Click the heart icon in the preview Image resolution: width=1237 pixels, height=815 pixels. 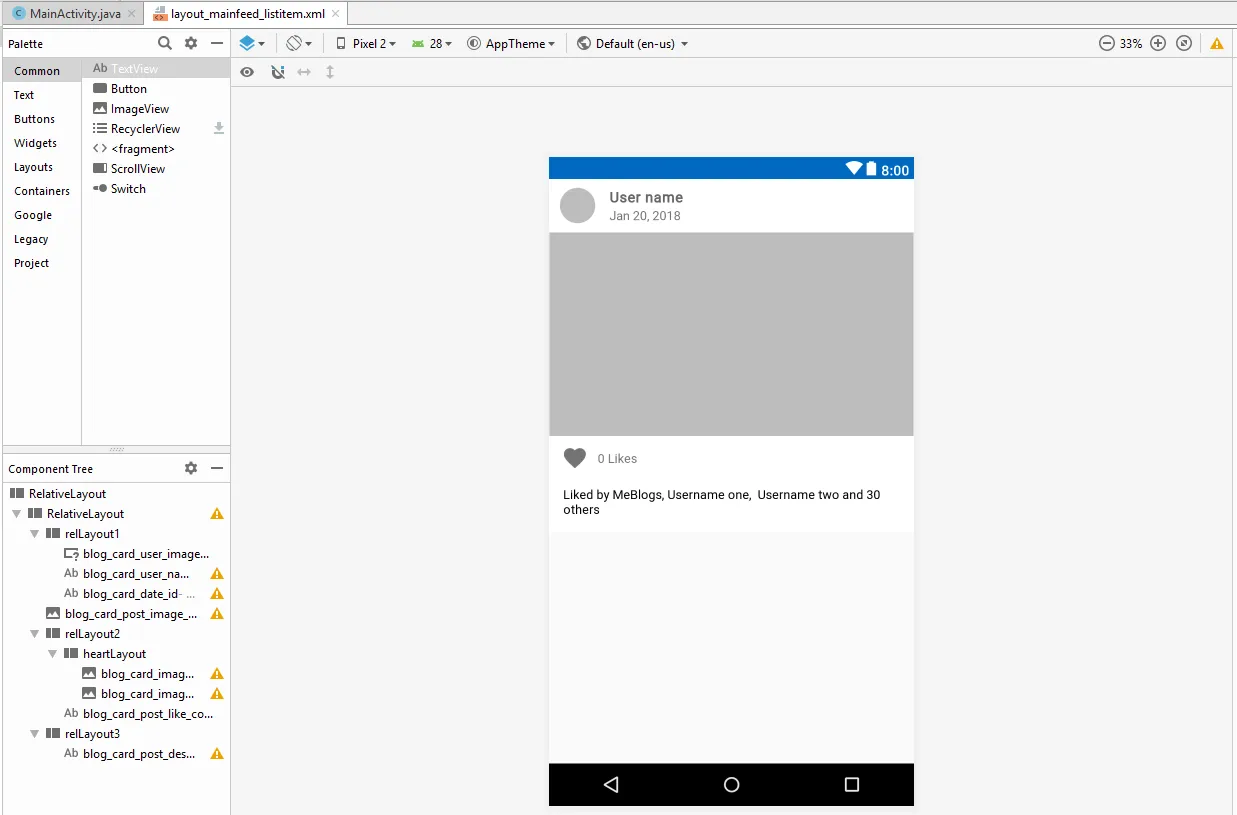pyautogui.click(x=574, y=458)
